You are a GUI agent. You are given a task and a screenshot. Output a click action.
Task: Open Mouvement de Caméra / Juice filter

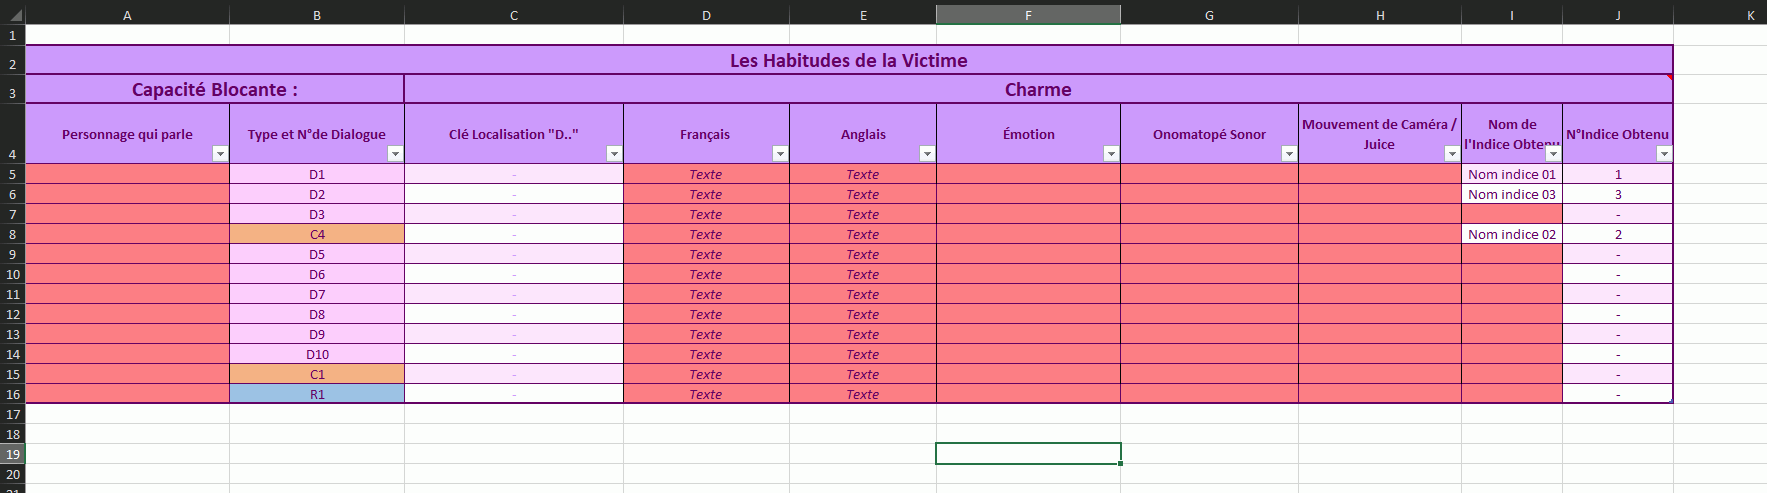(x=1452, y=154)
